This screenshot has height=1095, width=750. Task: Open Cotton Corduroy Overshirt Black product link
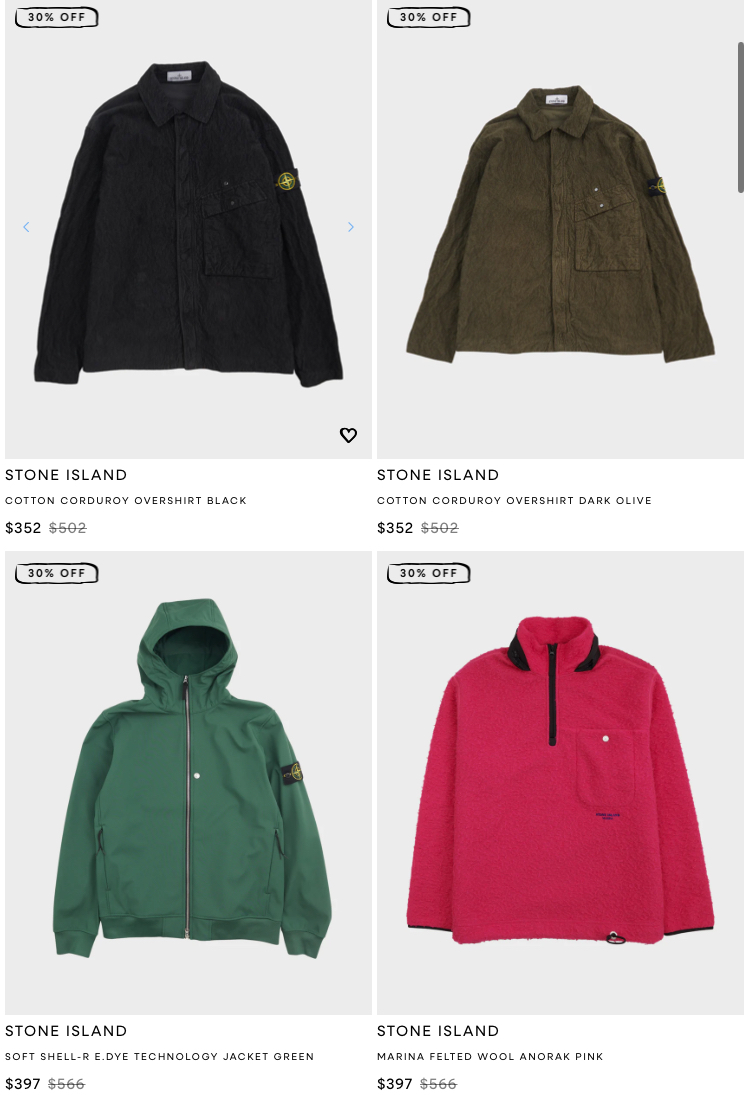click(x=126, y=501)
